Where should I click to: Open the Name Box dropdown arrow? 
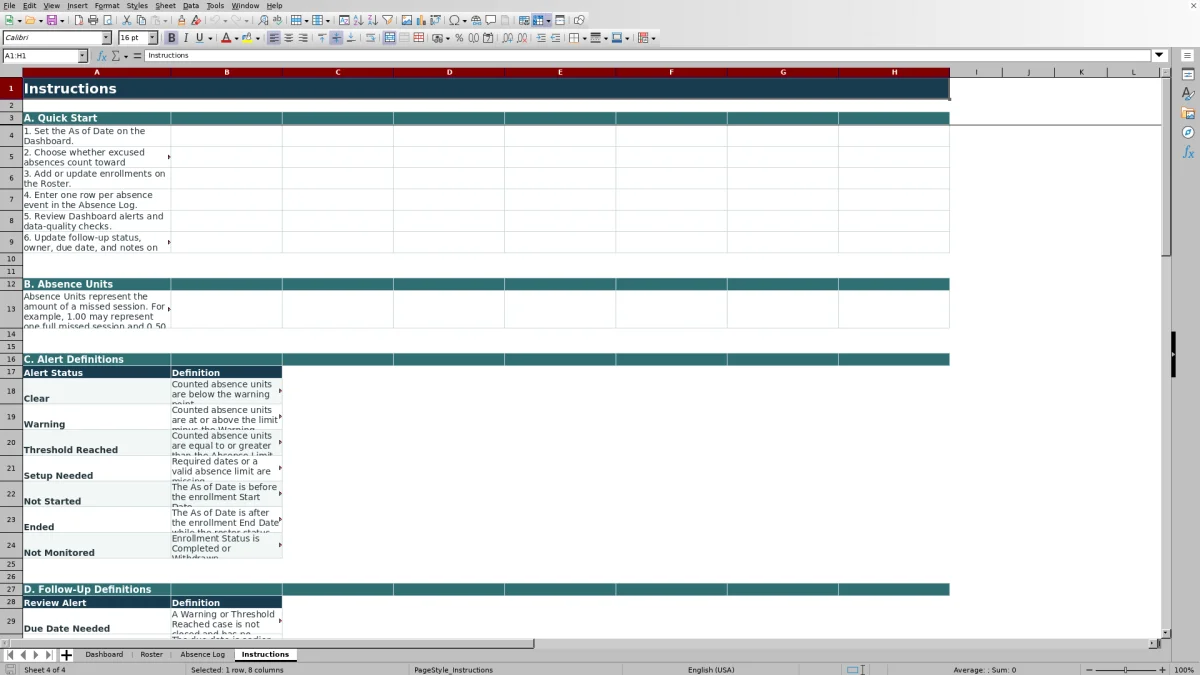[x=82, y=56]
